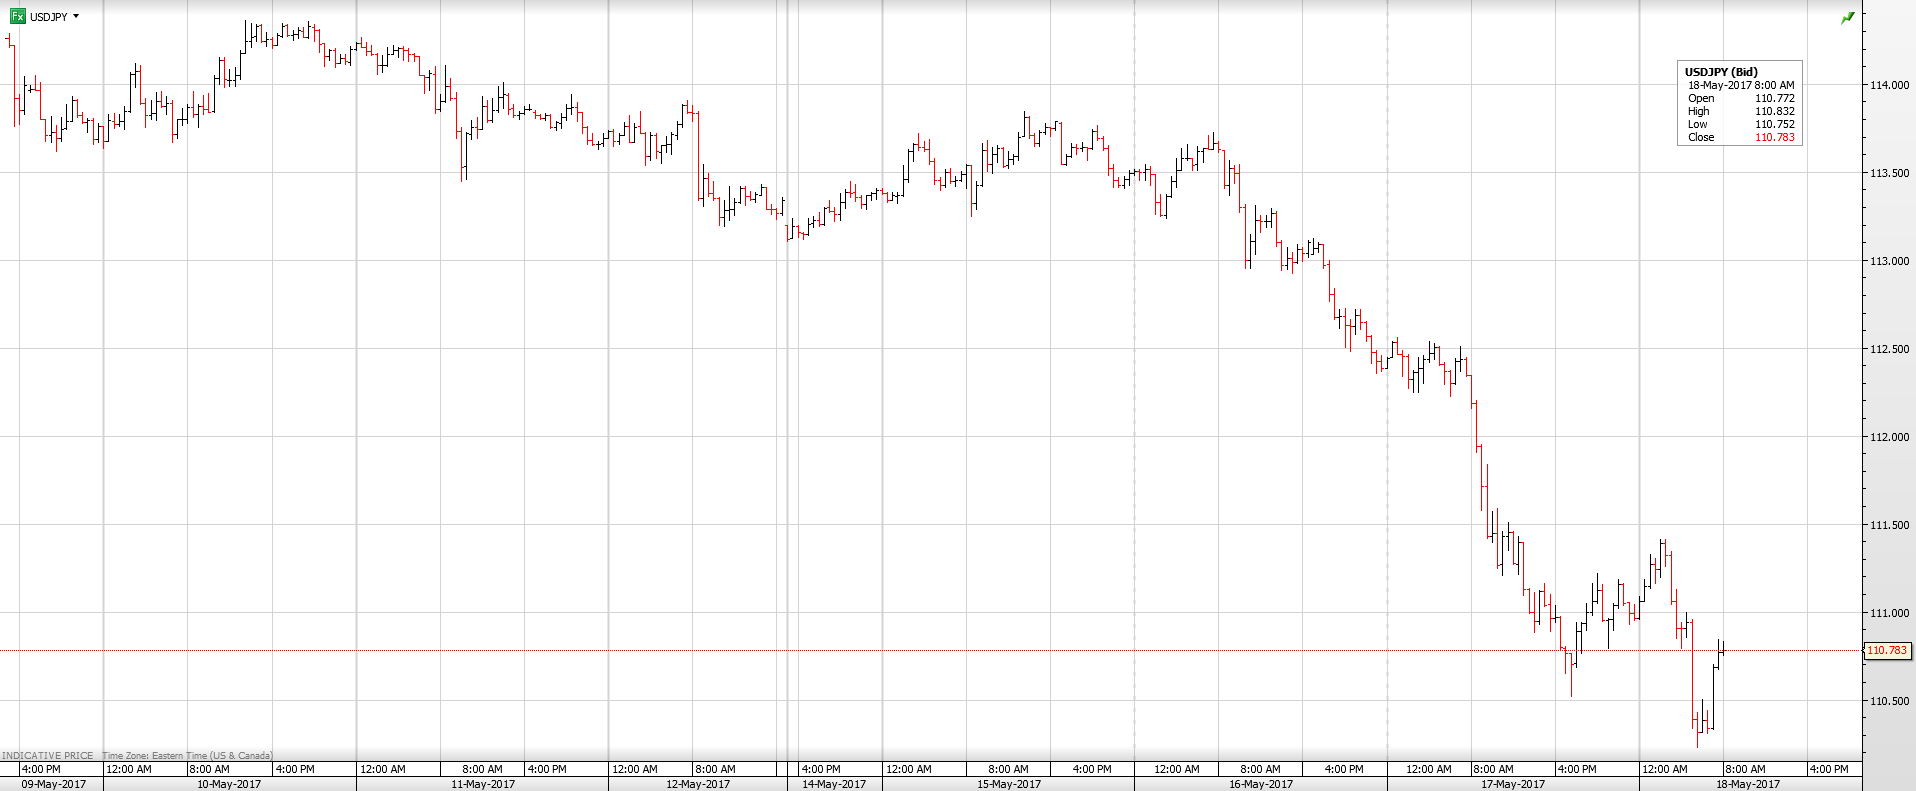
Task: Click the 114.000 price axis label
Action: 1889,86
